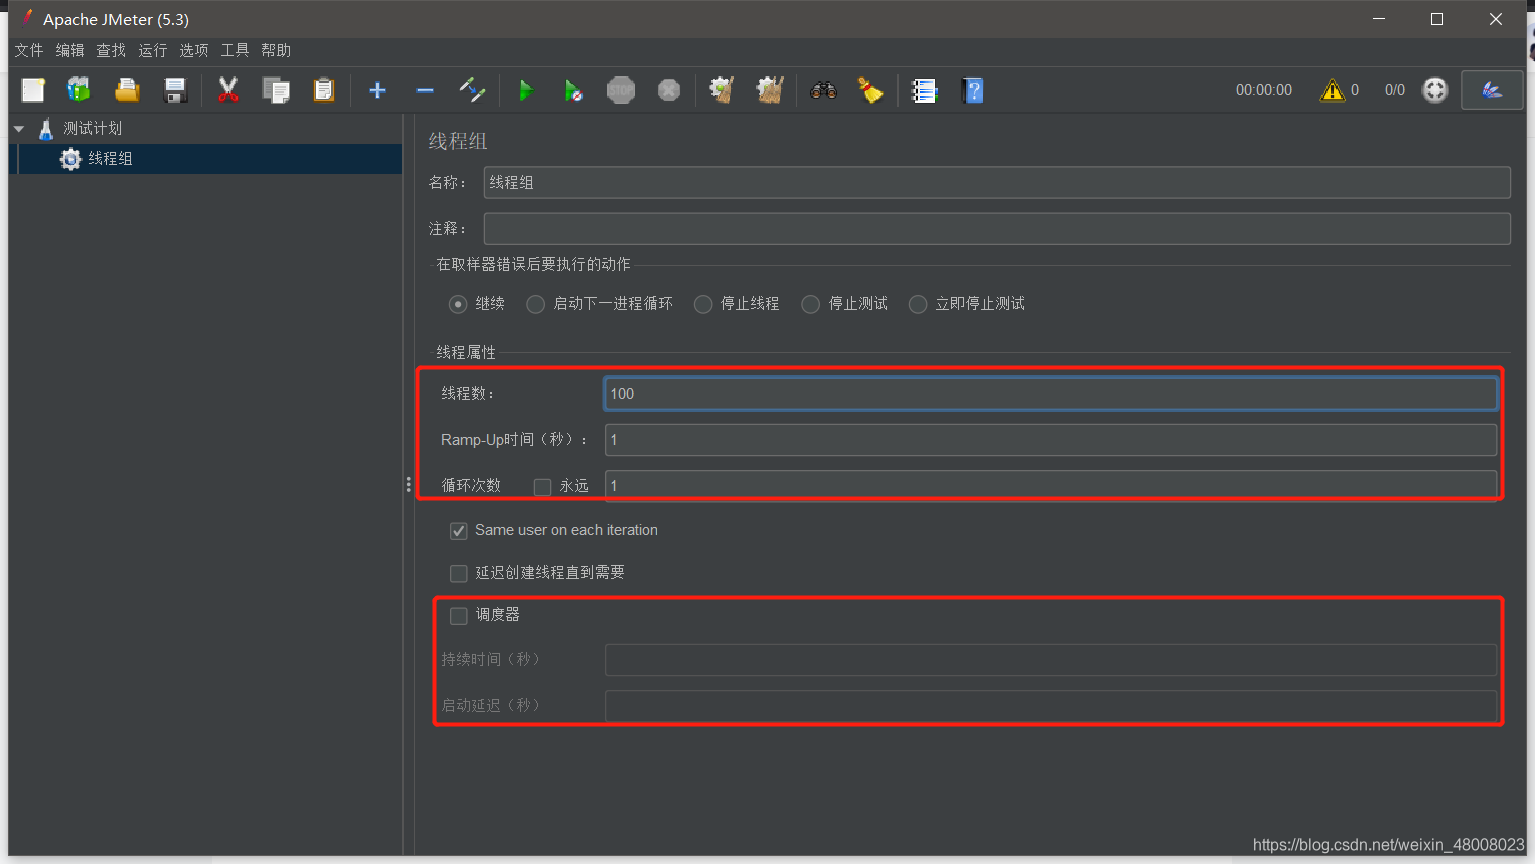Open the 选项 menu
The height and width of the screenshot is (864, 1535).
tap(194, 50)
